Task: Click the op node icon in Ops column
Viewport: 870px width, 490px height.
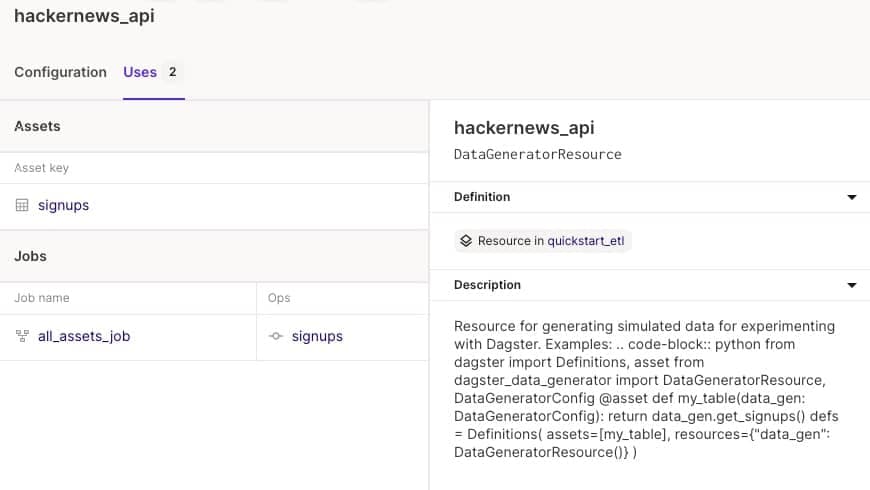Action: (277, 336)
